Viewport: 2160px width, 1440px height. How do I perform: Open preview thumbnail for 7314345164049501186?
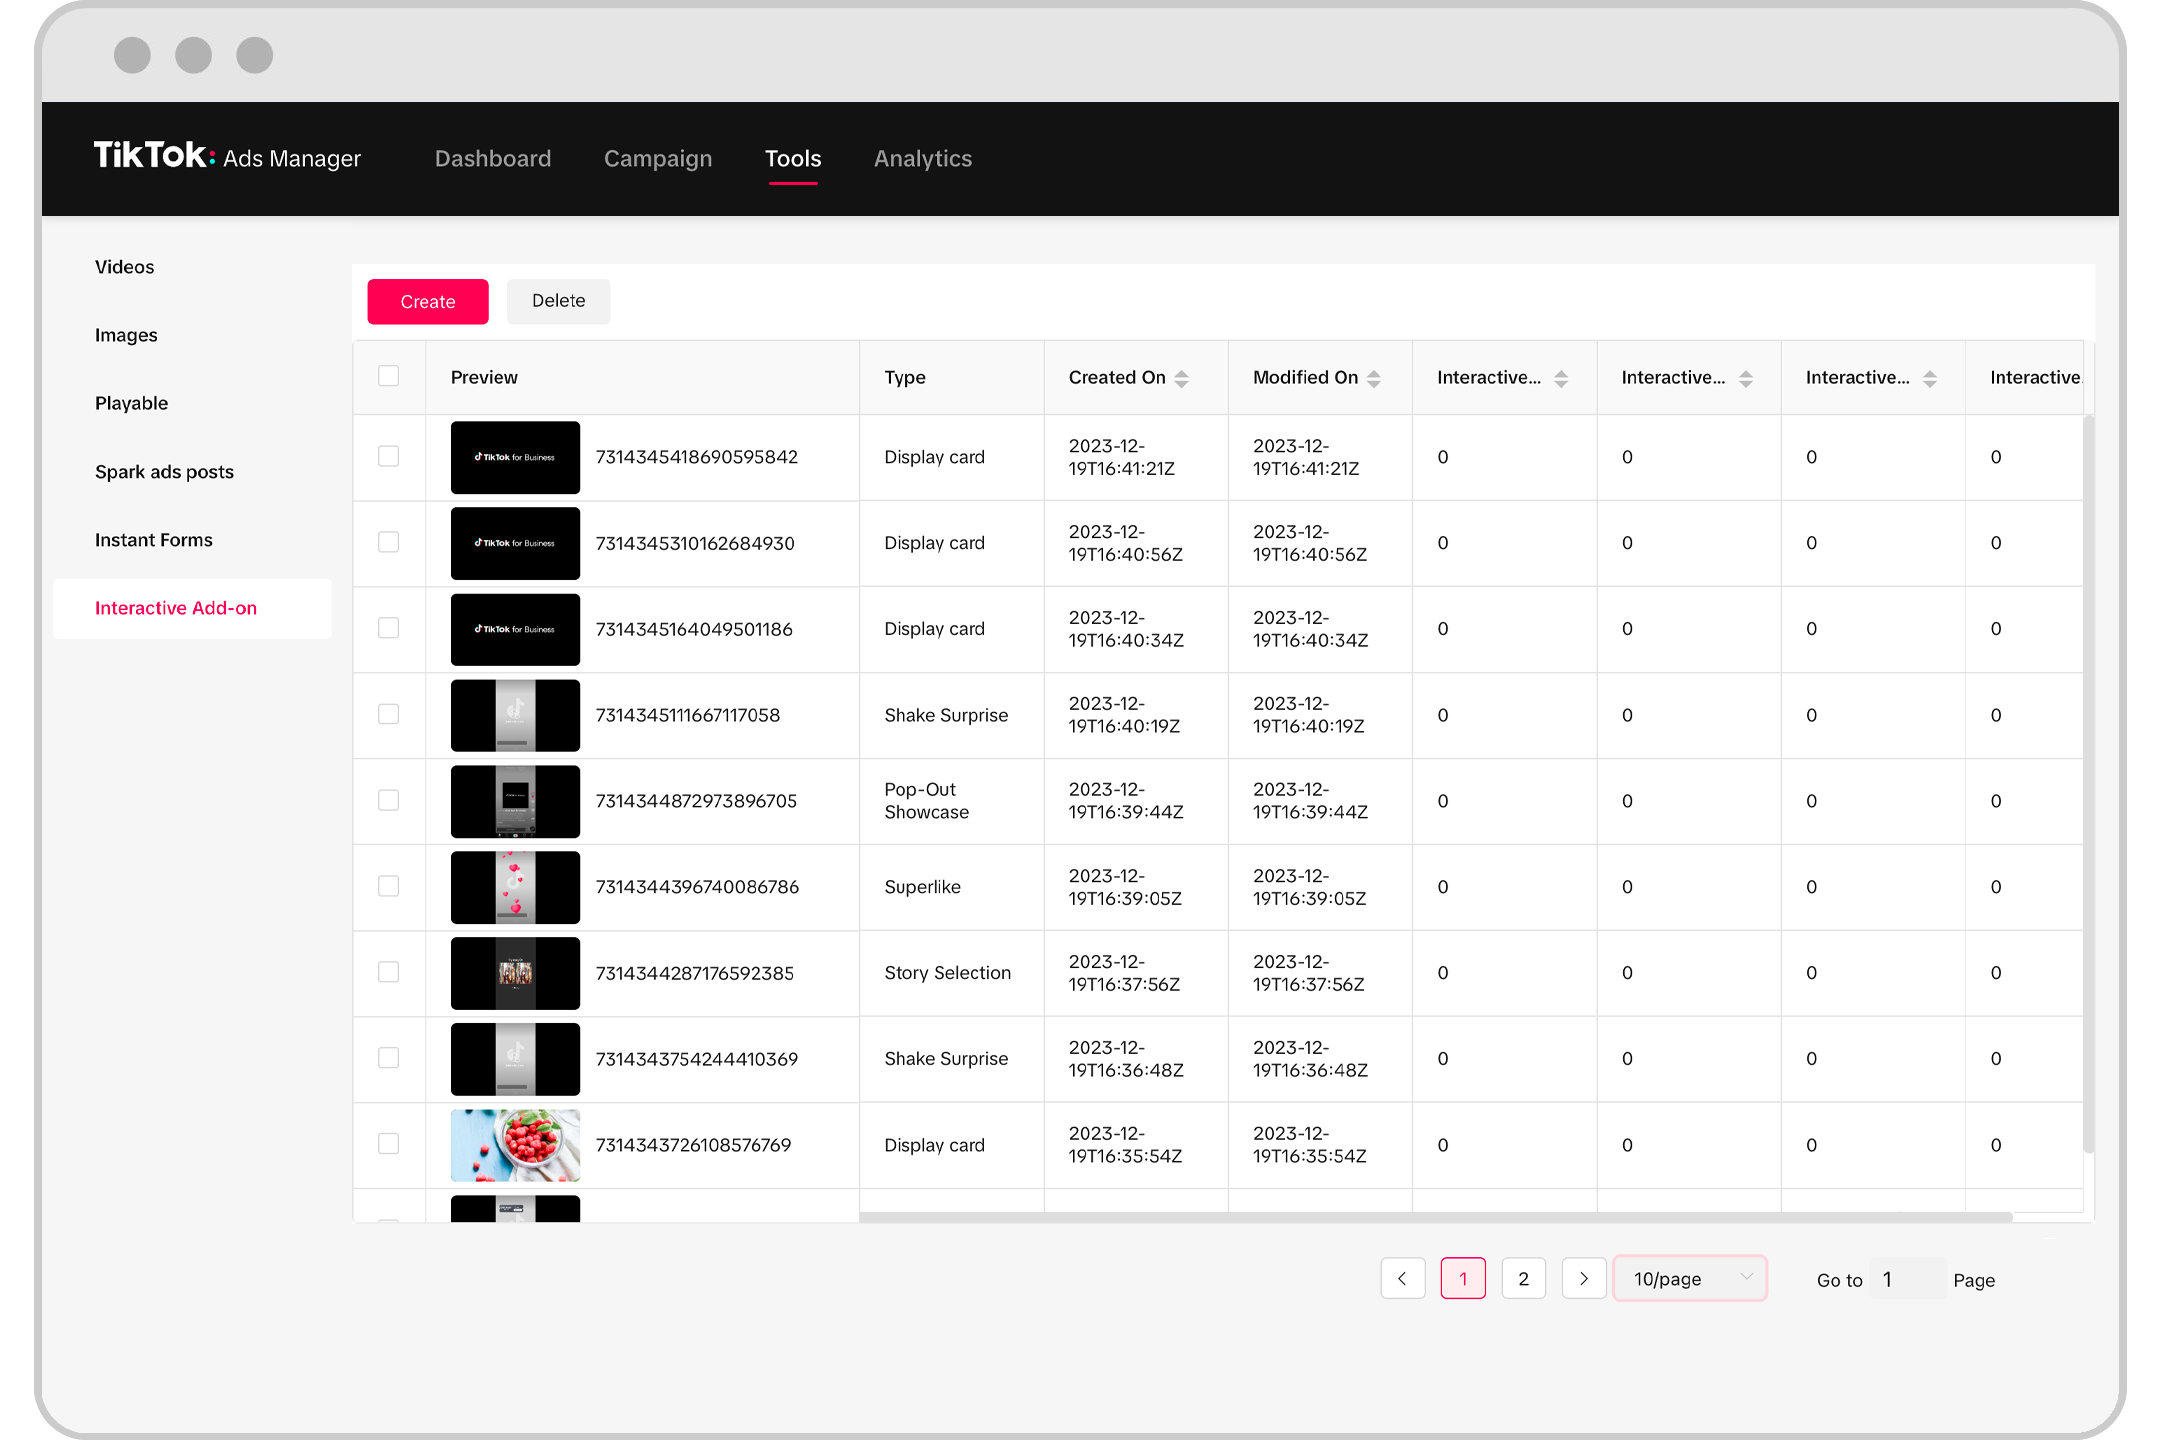(x=515, y=629)
